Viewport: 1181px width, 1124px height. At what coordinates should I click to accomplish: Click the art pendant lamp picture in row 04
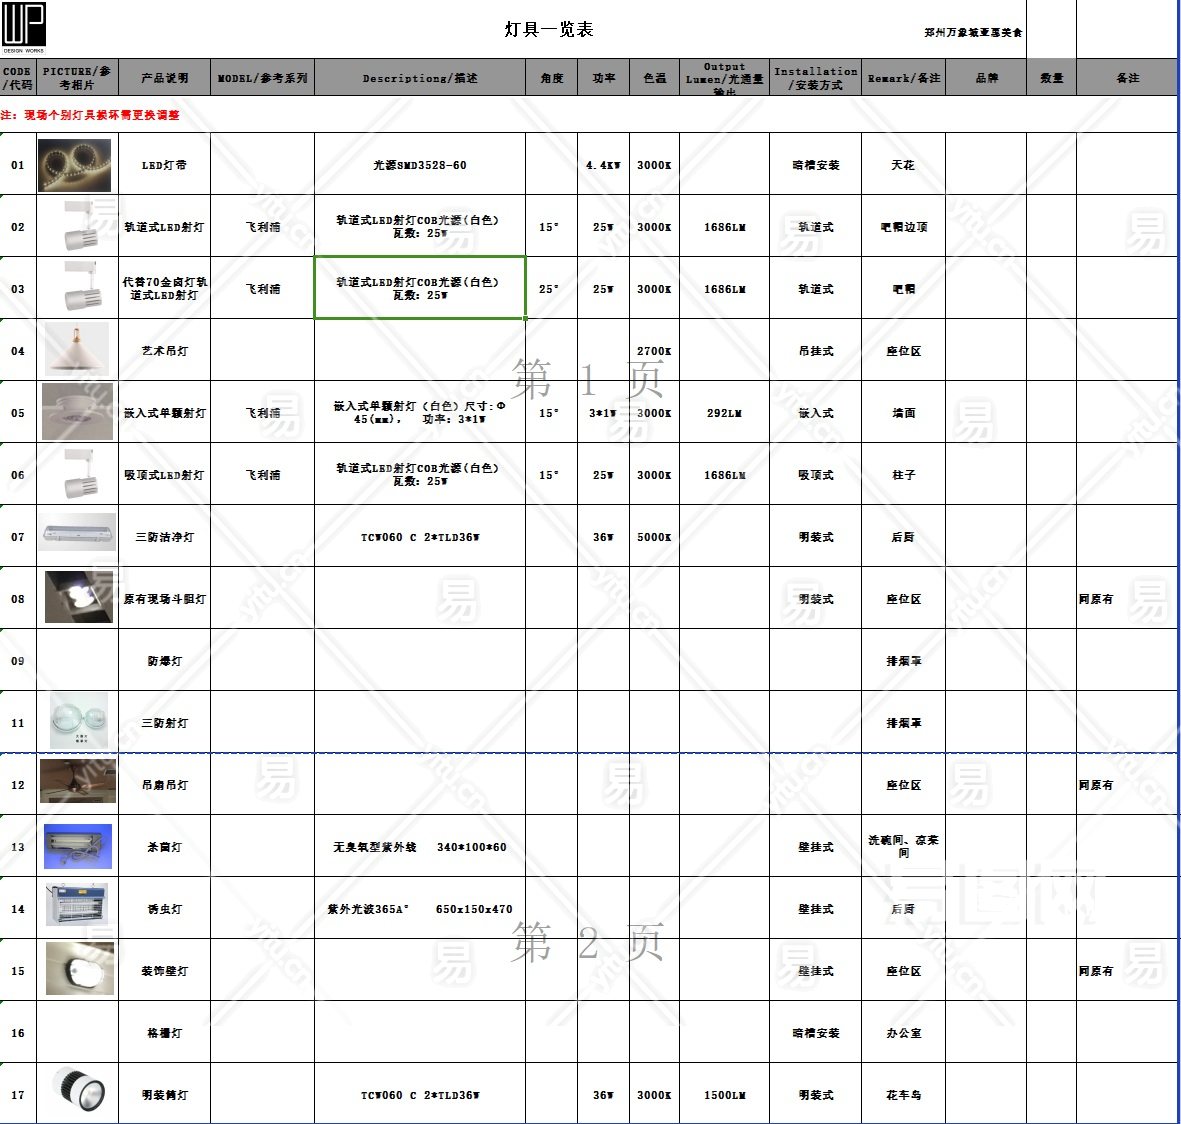coord(76,349)
